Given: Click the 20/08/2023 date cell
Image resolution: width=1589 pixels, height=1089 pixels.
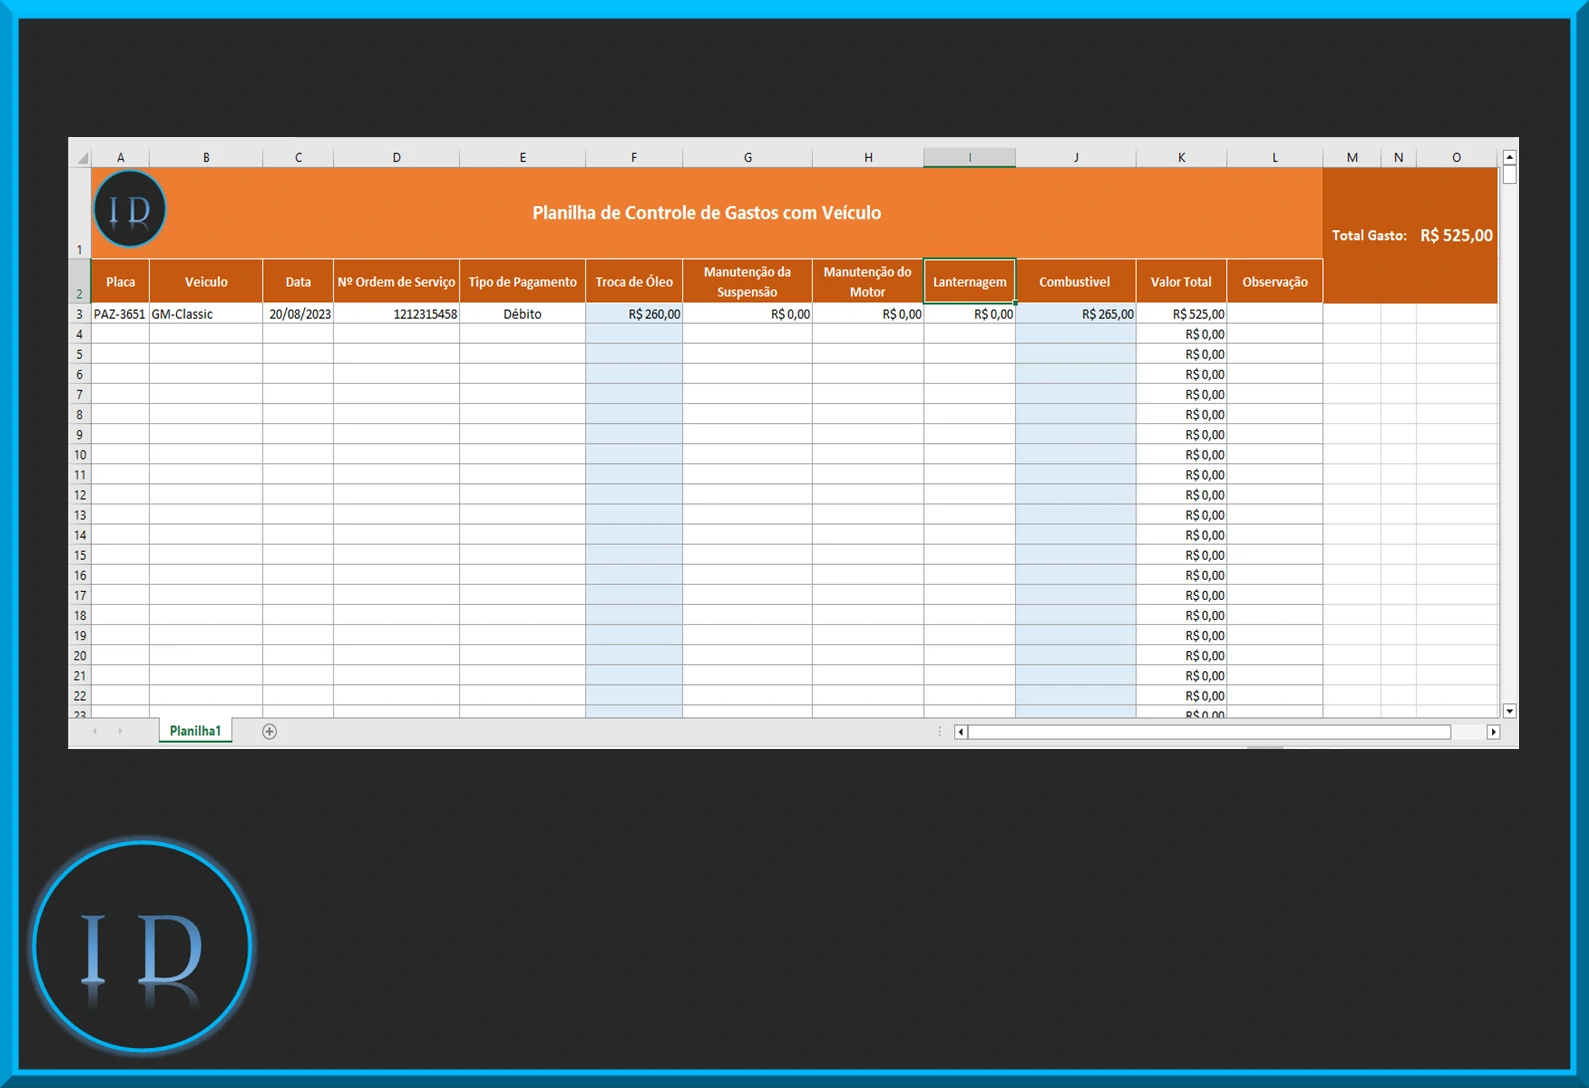Looking at the screenshot, I should pos(298,314).
